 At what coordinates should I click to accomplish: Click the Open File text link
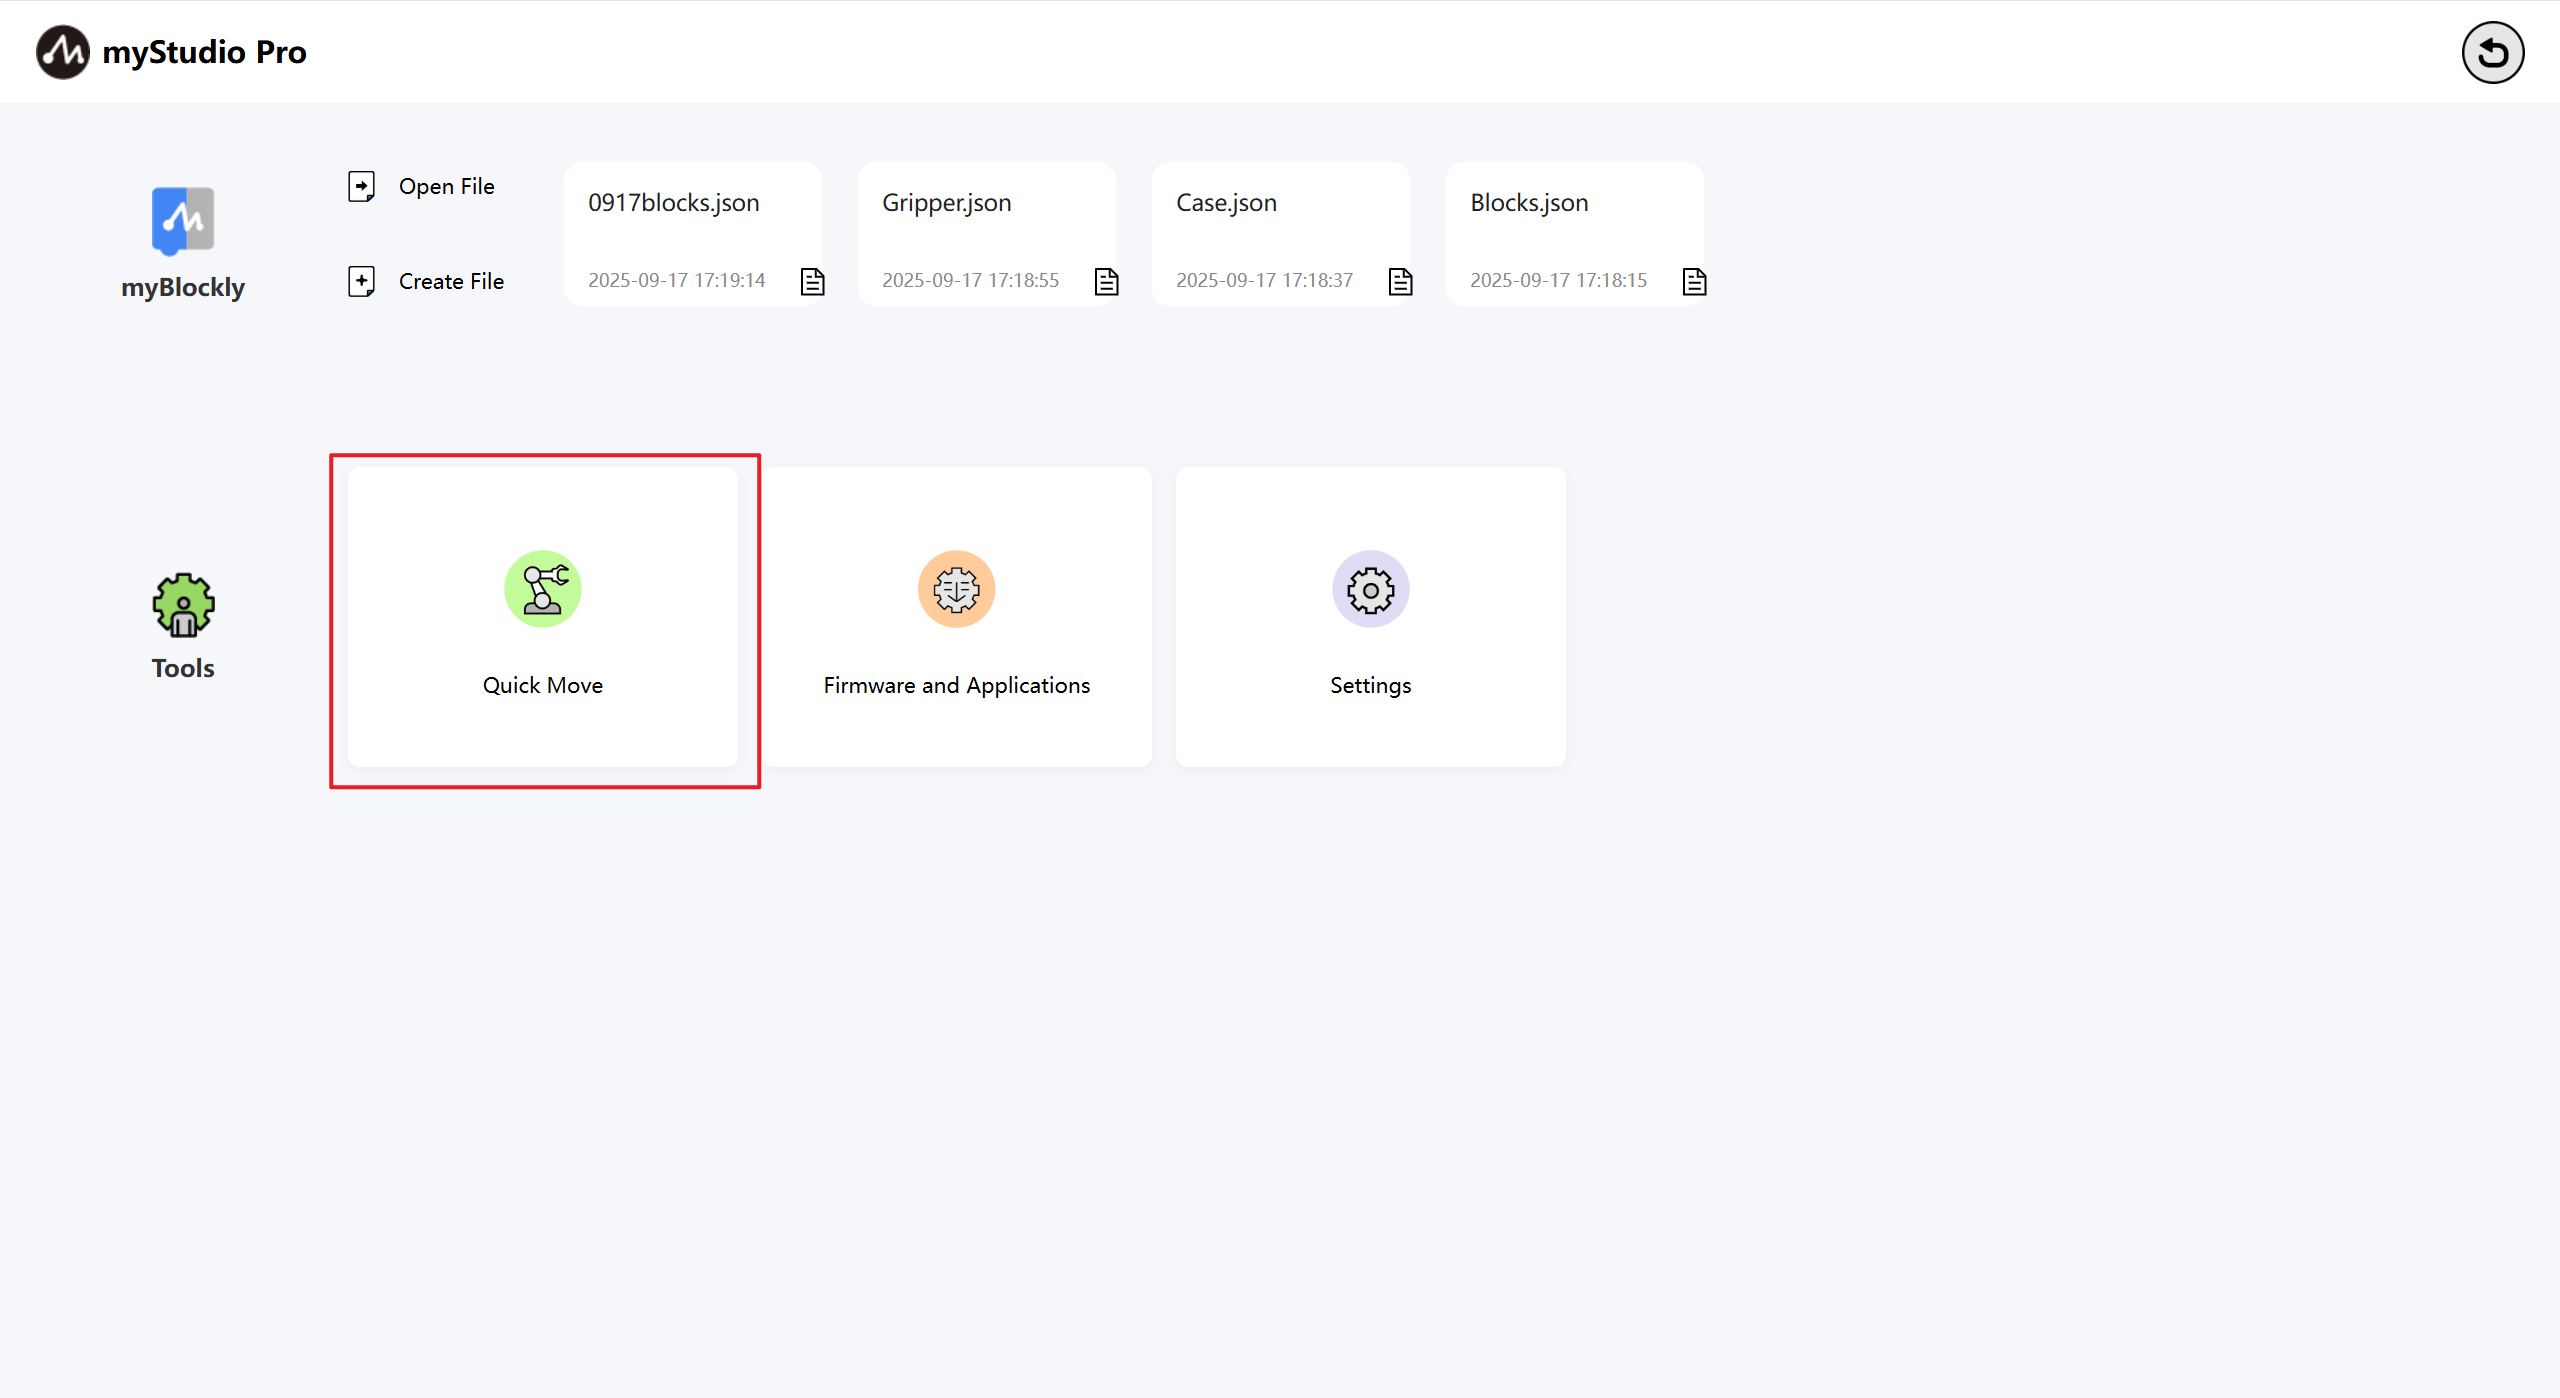click(x=446, y=186)
